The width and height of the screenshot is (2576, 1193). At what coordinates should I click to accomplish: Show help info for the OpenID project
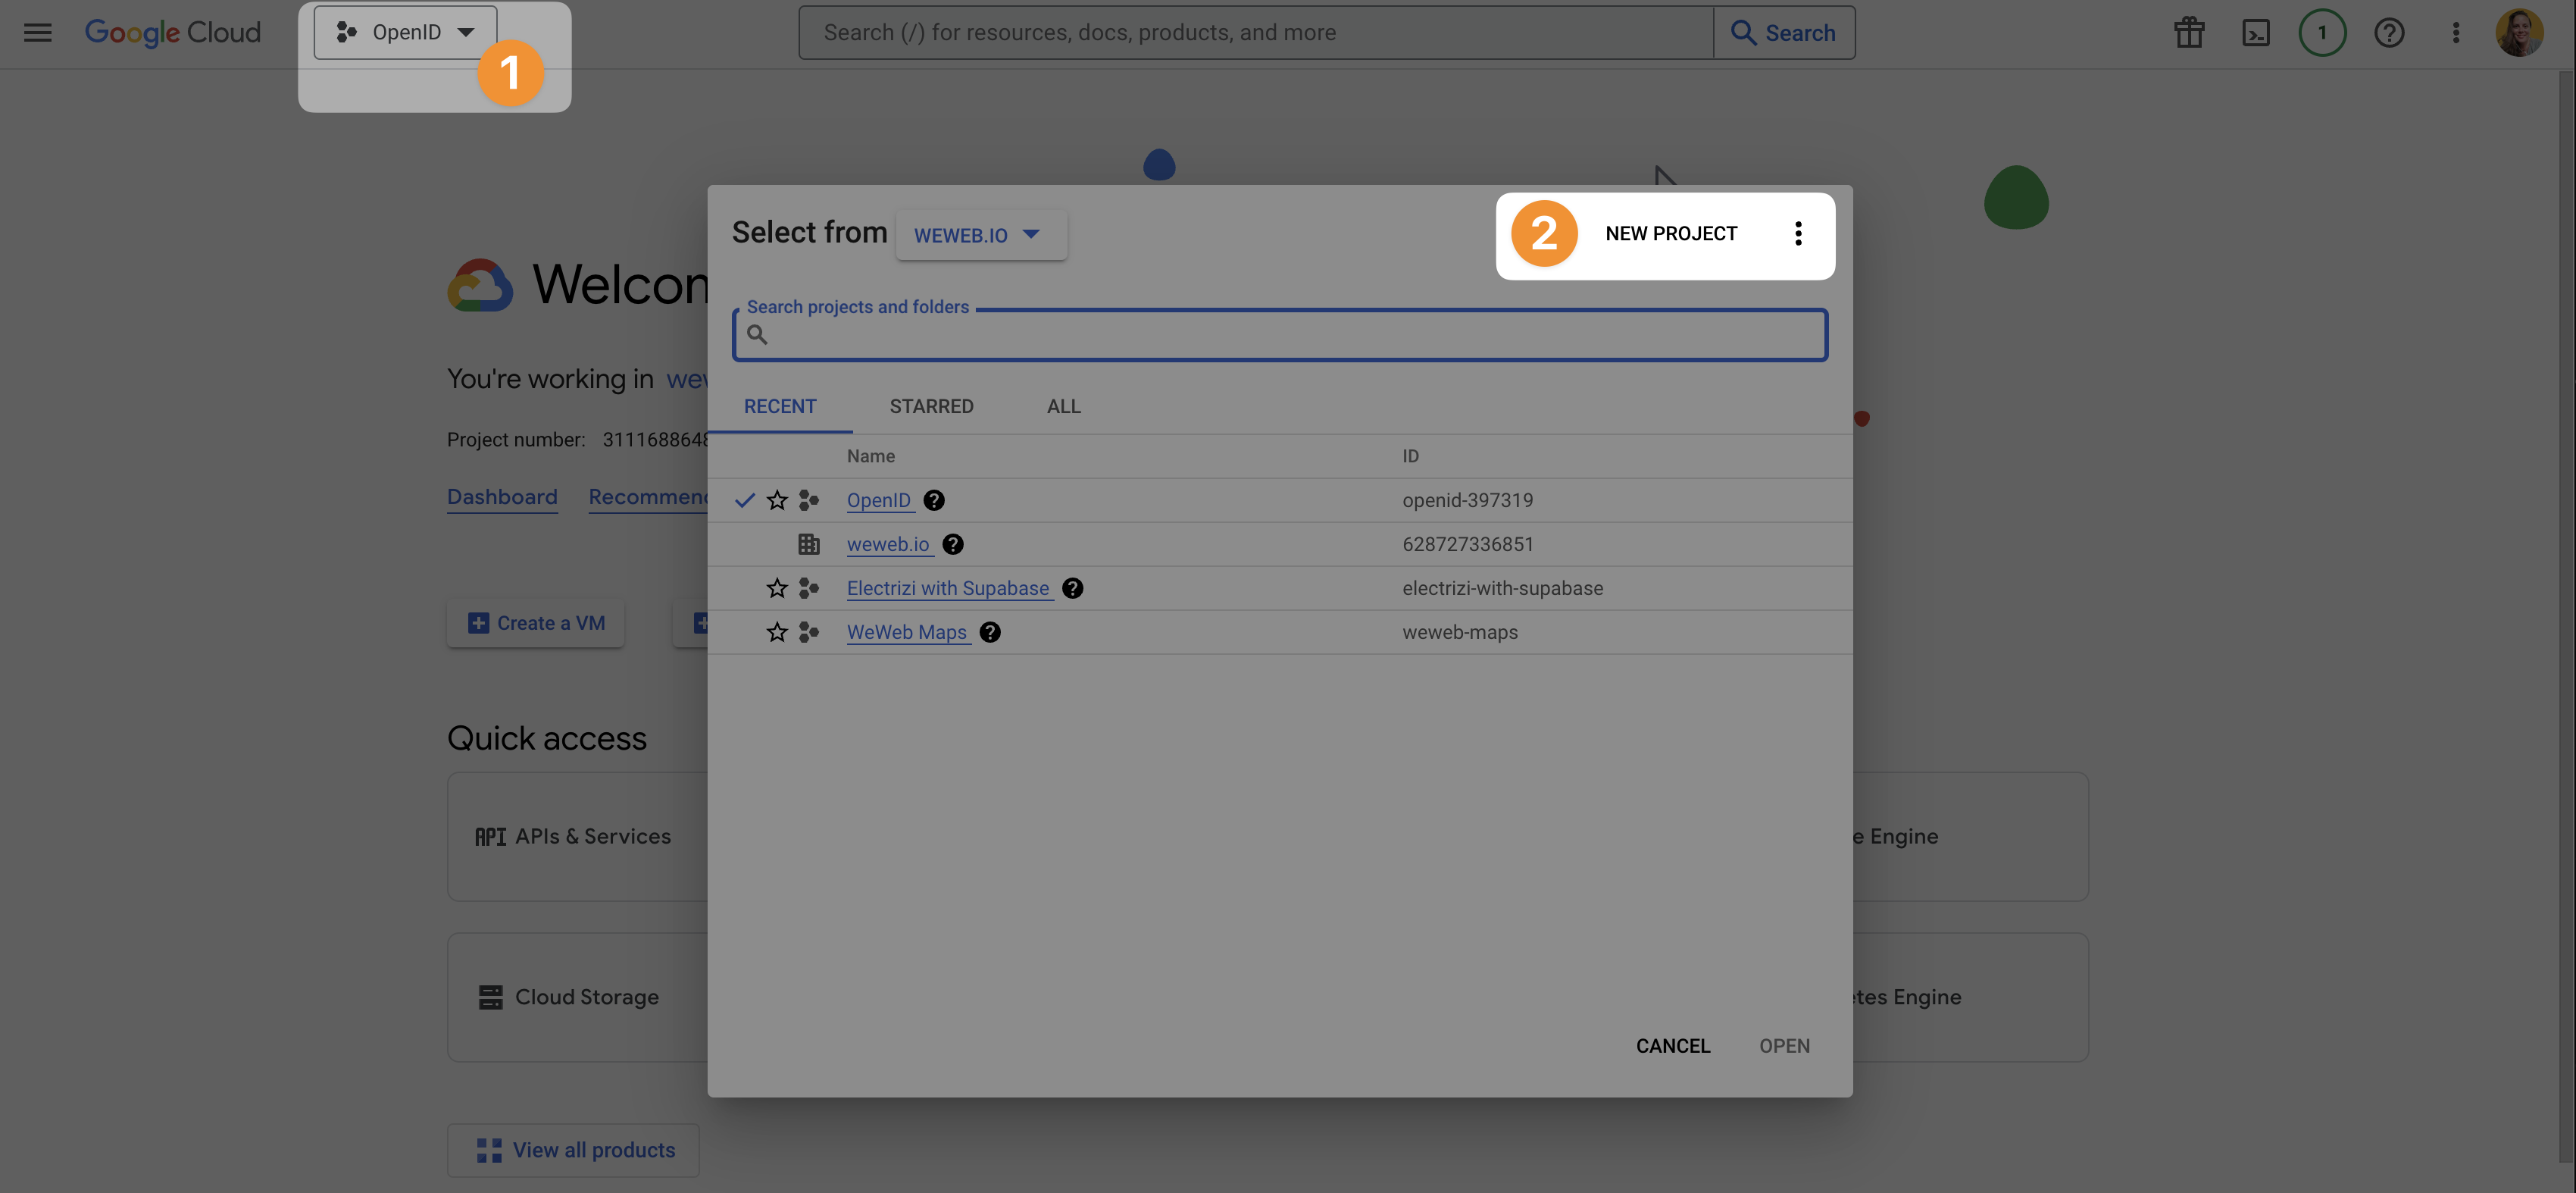point(933,500)
